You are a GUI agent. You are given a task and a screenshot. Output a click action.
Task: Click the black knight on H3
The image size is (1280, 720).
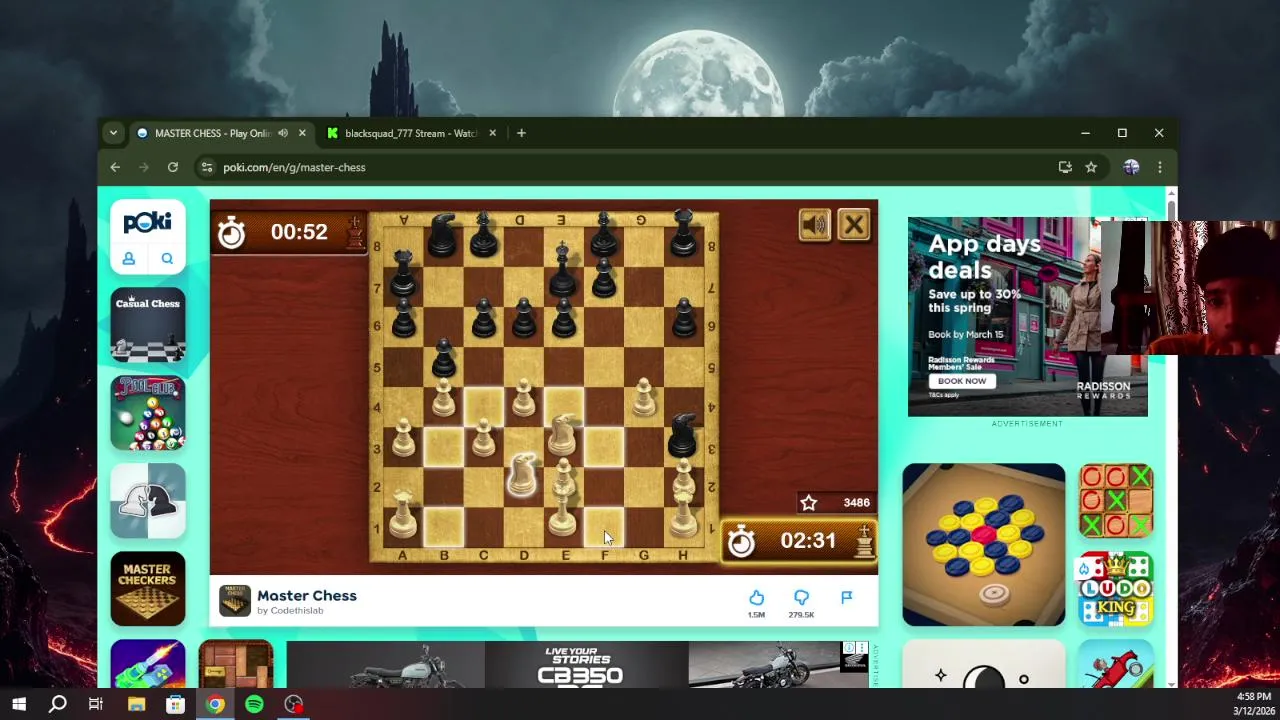(683, 435)
